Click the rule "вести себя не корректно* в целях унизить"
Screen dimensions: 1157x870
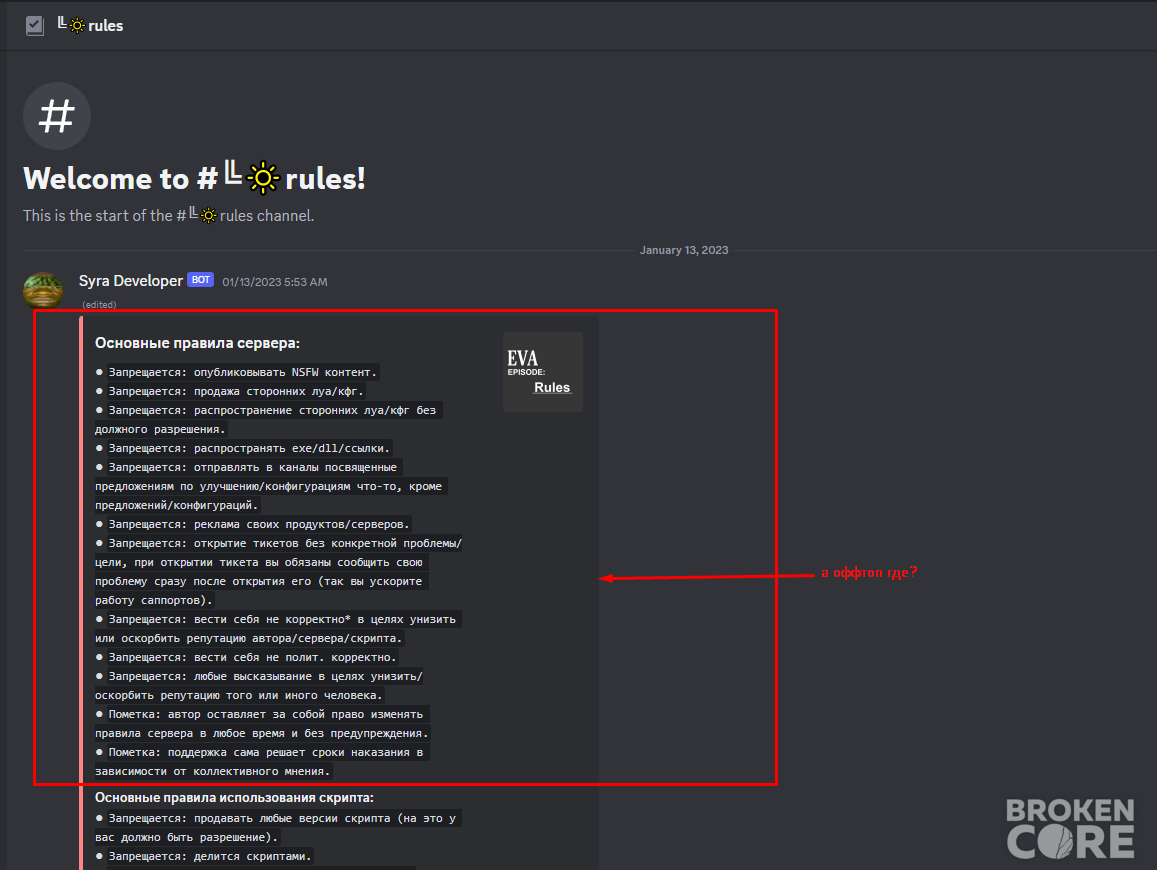click(x=277, y=629)
